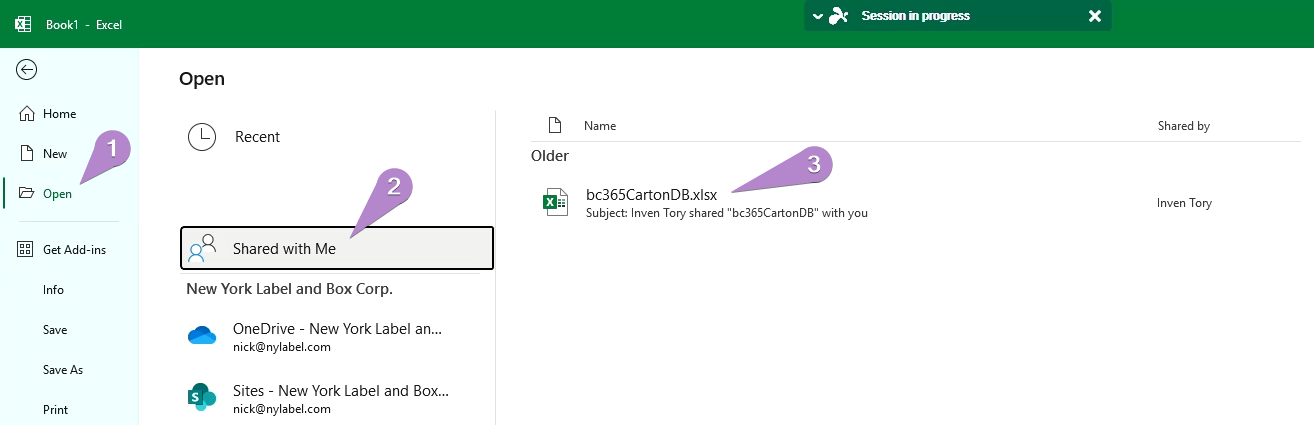The image size is (1314, 425).
Task: Click the Older group heading
Action: (550, 156)
